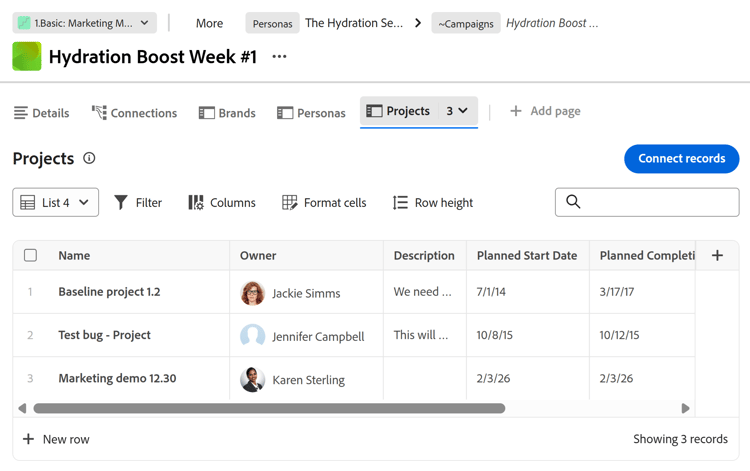Screen dimensions: 750x471
Task: Open the List 4 view dropdown
Action: tap(55, 202)
